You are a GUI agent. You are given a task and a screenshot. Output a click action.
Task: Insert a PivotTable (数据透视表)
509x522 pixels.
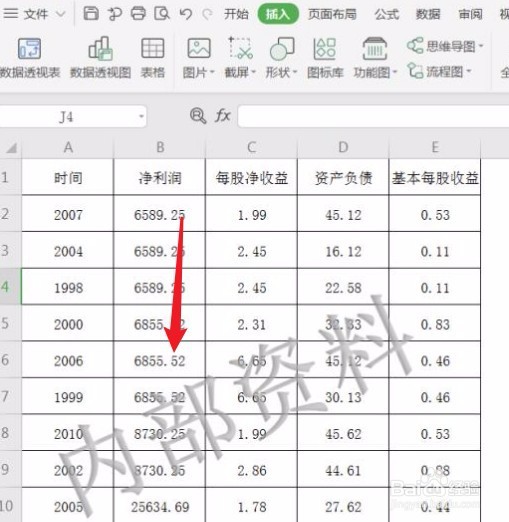30,58
